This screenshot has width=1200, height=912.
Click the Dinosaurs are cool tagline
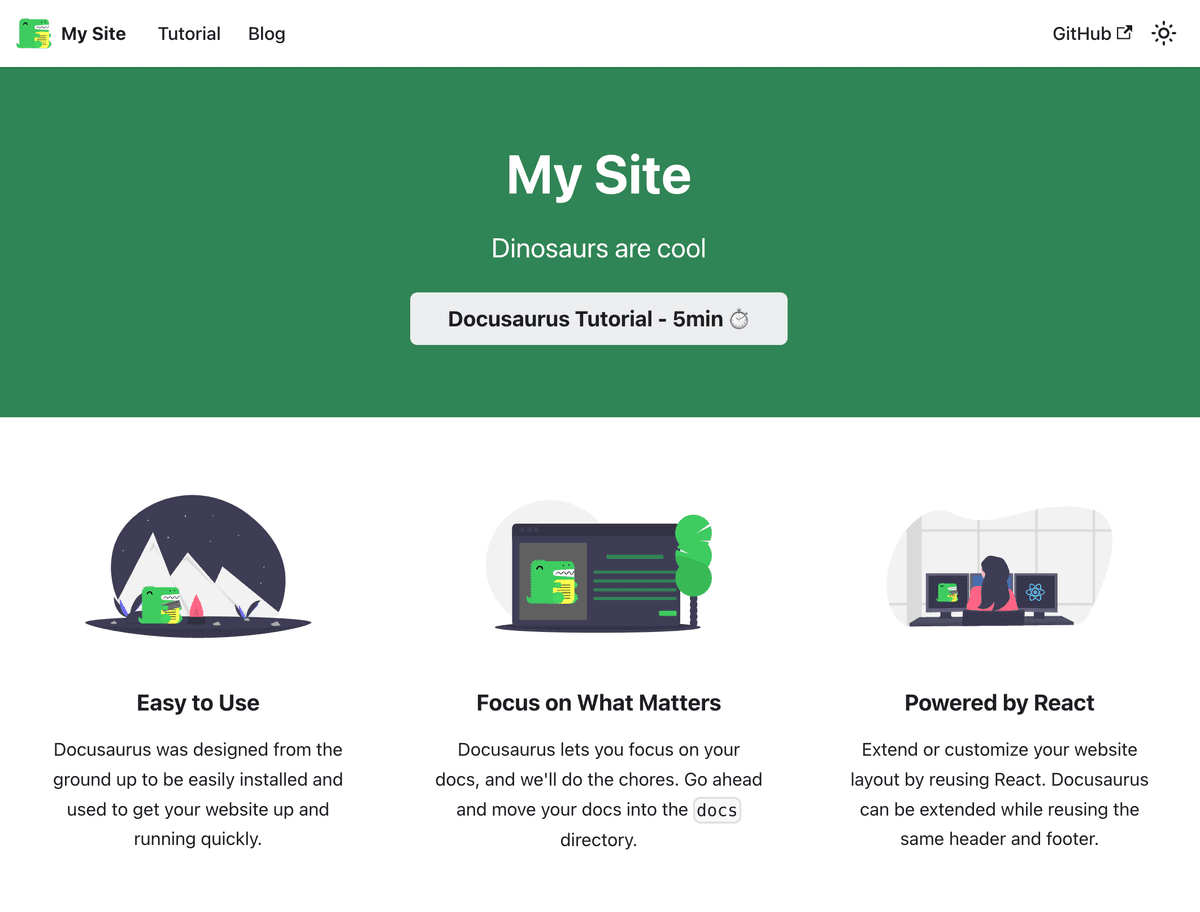tap(598, 248)
